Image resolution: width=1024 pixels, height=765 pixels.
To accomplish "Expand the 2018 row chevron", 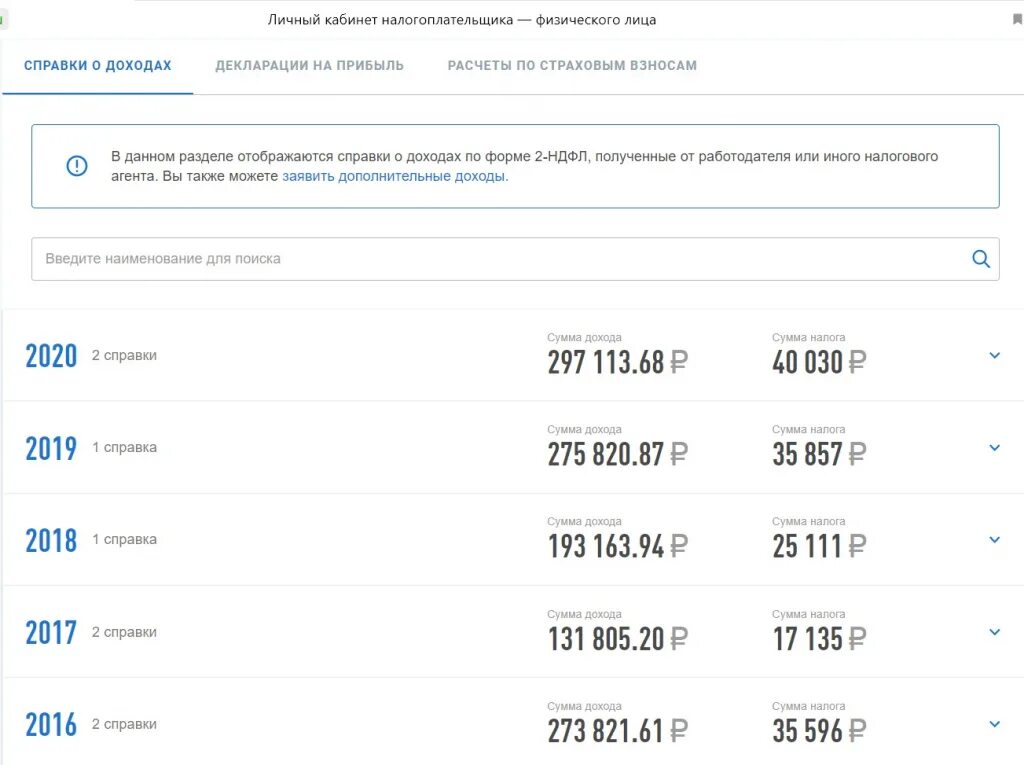I will coord(995,540).
